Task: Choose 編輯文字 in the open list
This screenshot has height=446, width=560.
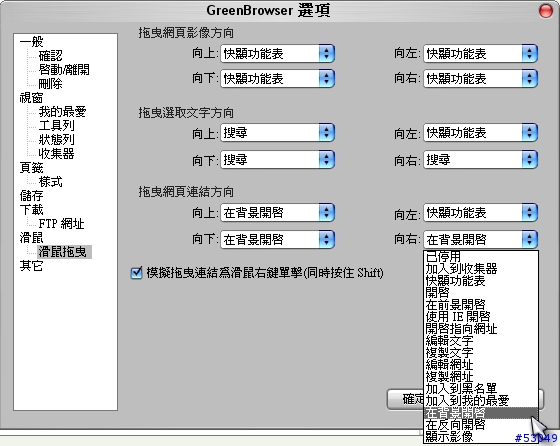Action: (481, 341)
